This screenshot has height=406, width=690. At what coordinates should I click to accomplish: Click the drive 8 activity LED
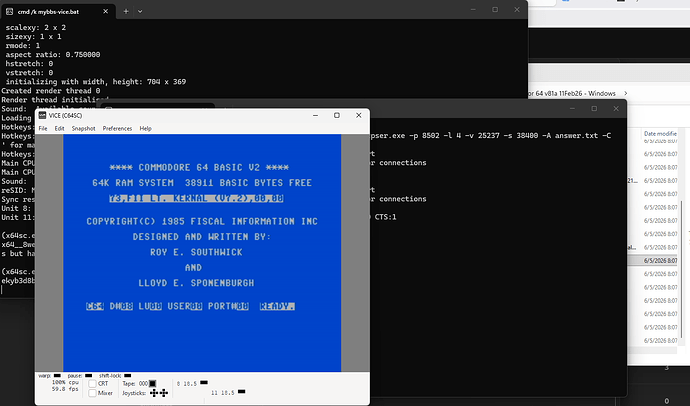[x=204, y=383]
